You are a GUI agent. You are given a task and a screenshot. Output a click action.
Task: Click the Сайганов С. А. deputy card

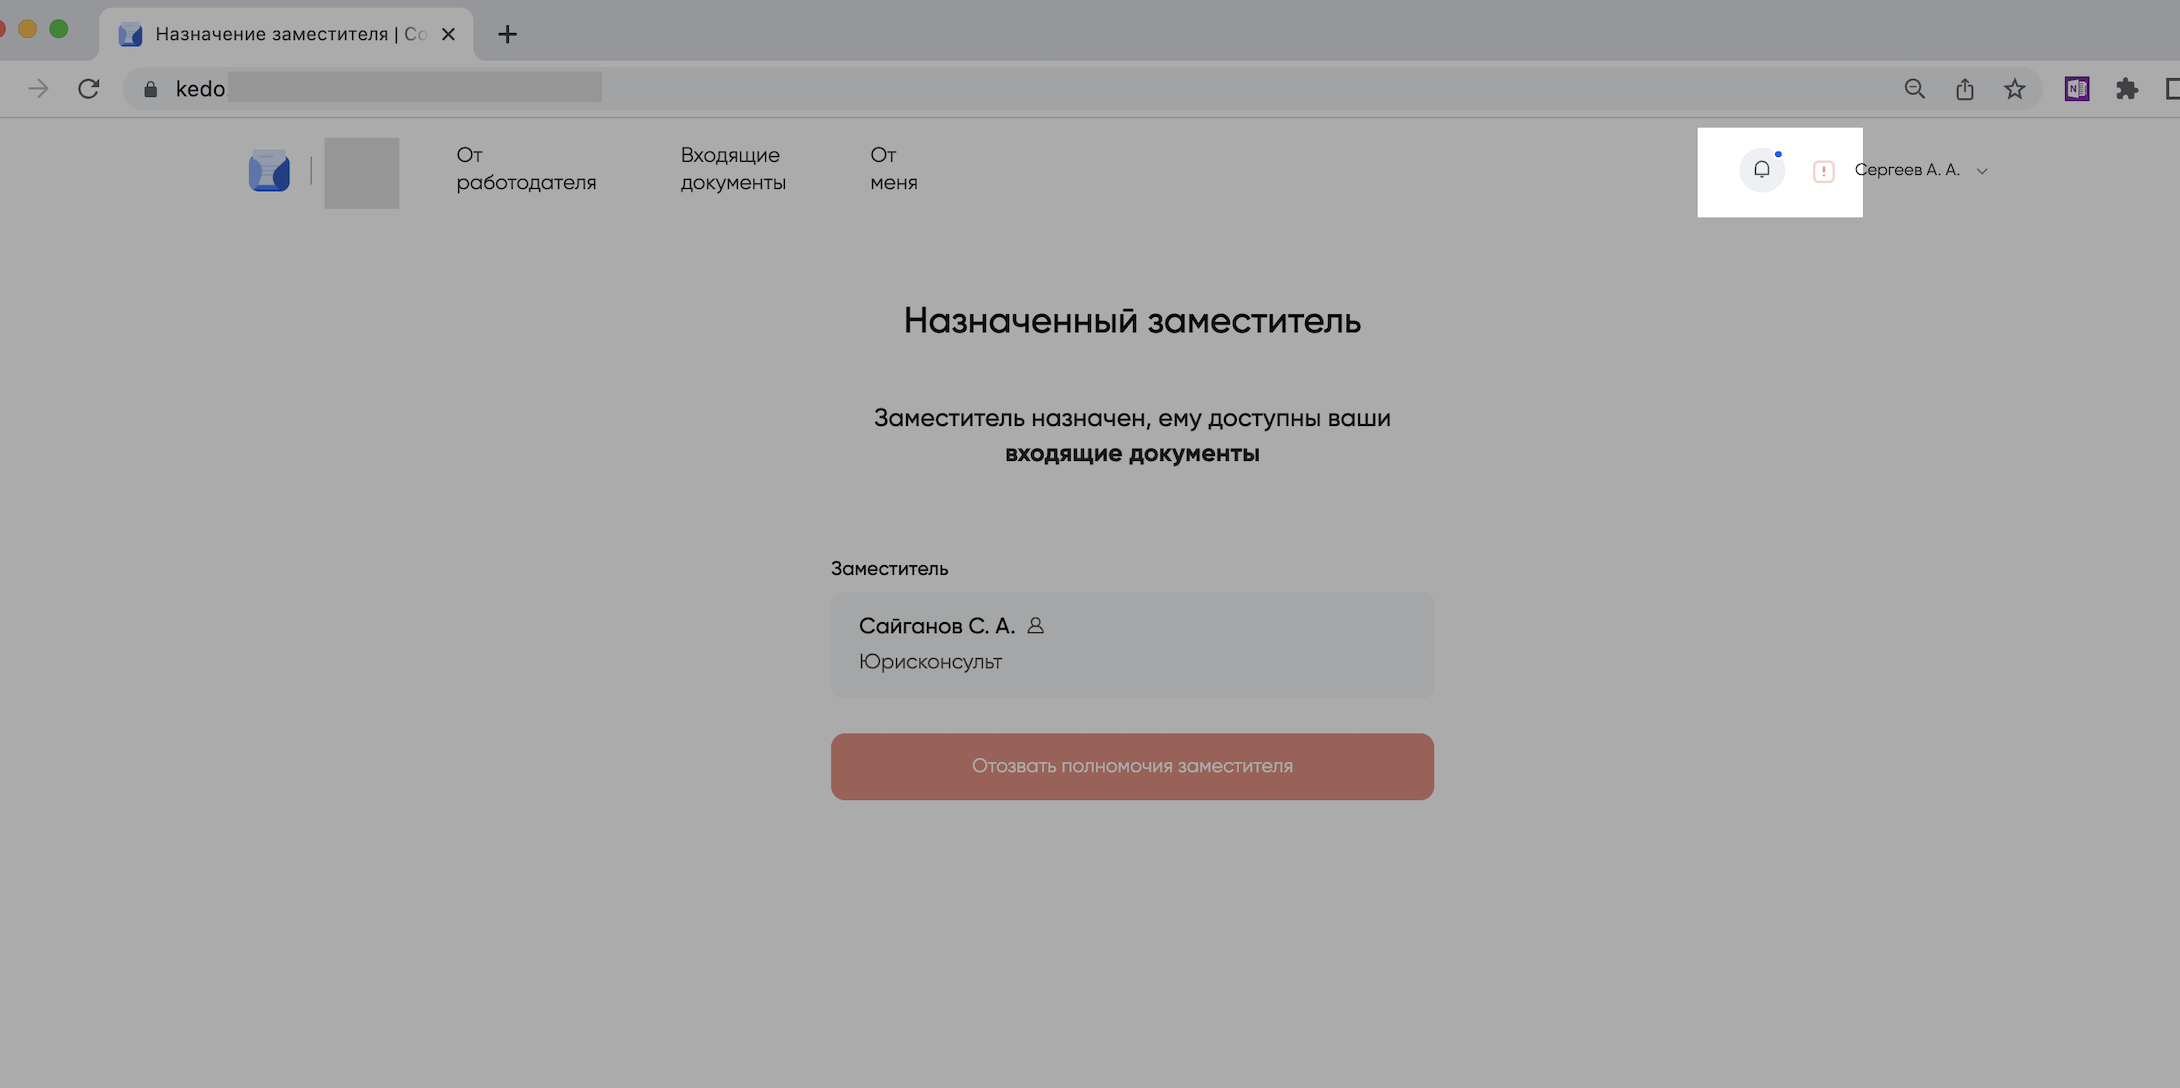click(1132, 644)
